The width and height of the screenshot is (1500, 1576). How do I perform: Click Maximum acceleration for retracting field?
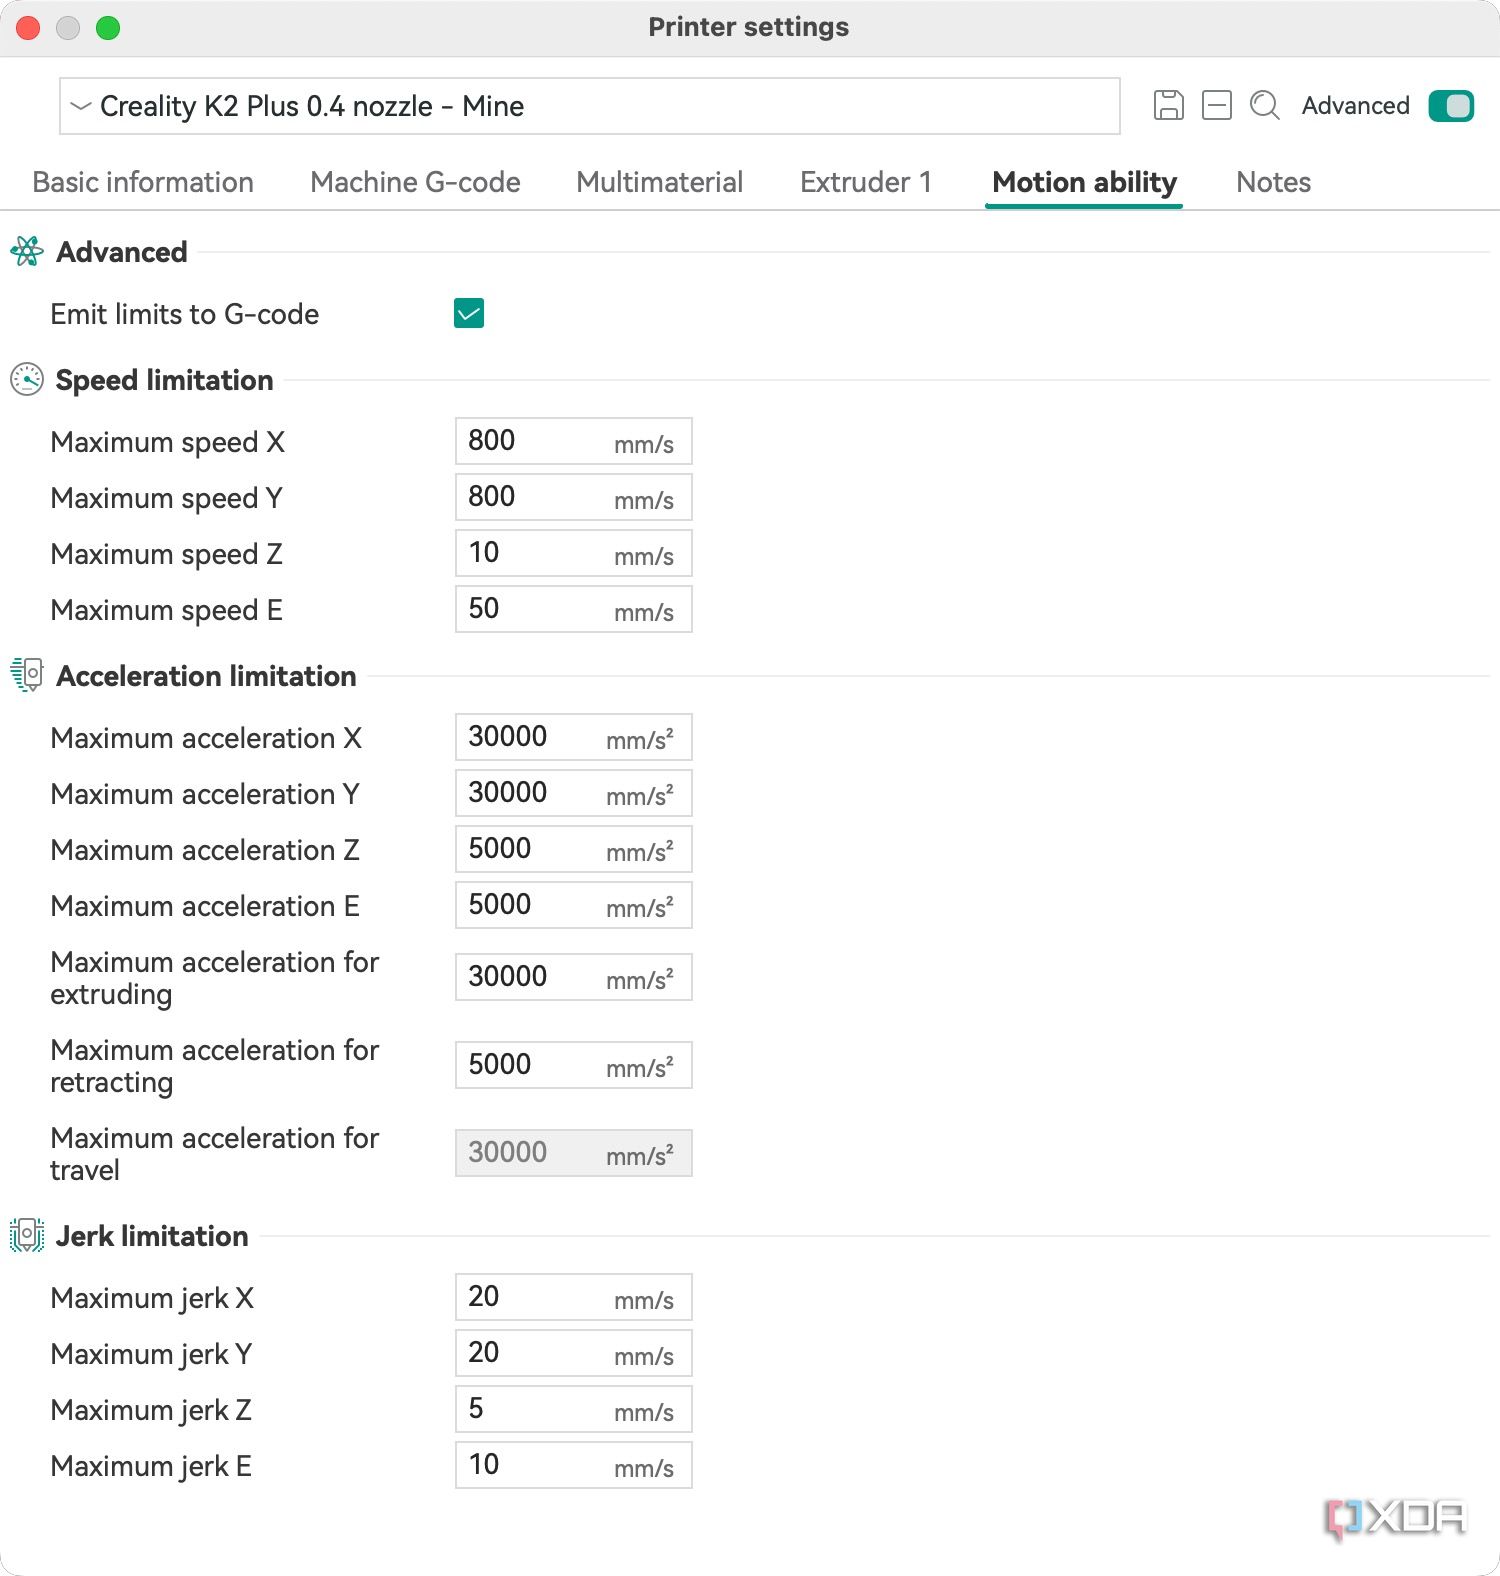pyautogui.click(x=573, y=1065)
